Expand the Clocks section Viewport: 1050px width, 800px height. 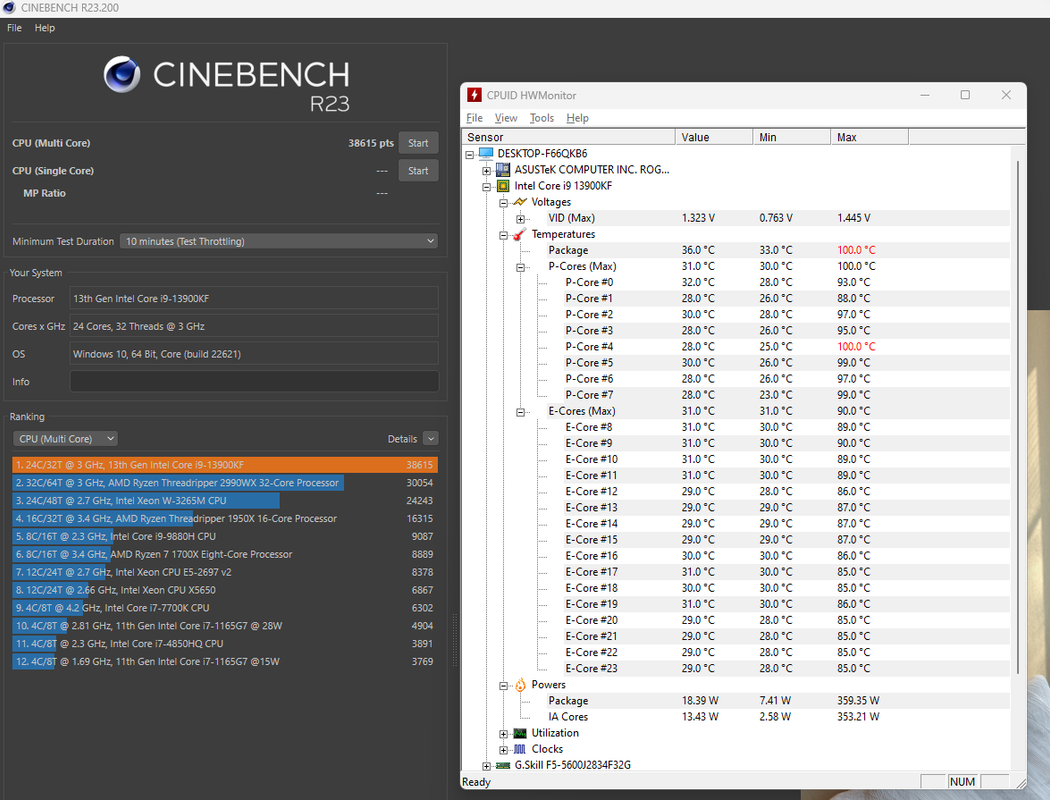click(x=504, y=750)
